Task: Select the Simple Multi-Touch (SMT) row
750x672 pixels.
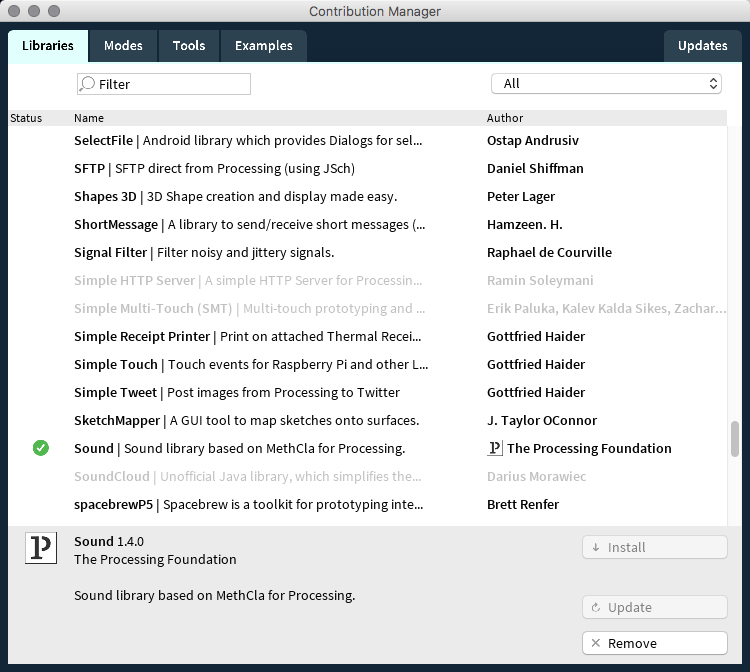Action: (x=367, y=308)
